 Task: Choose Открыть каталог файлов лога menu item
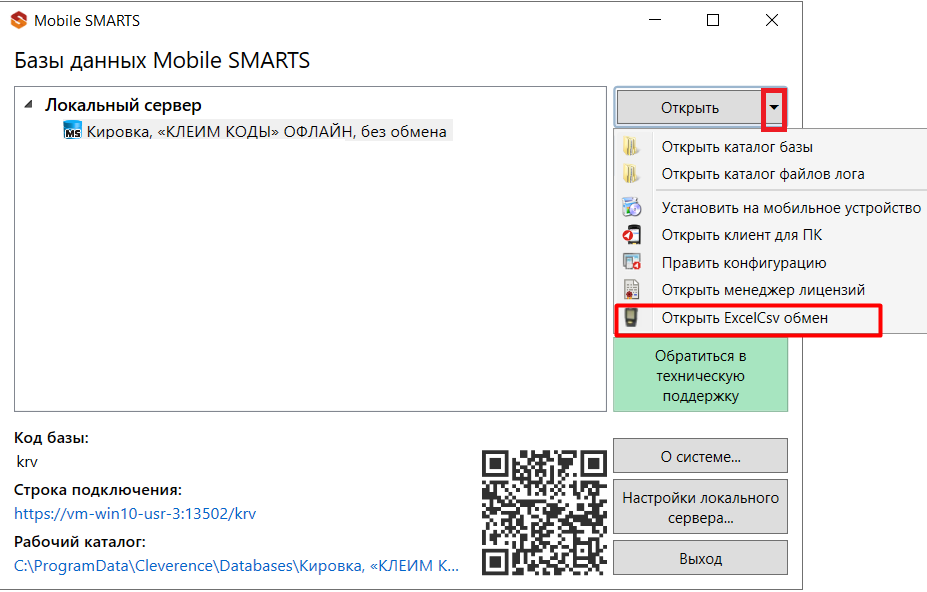(772, 174)
